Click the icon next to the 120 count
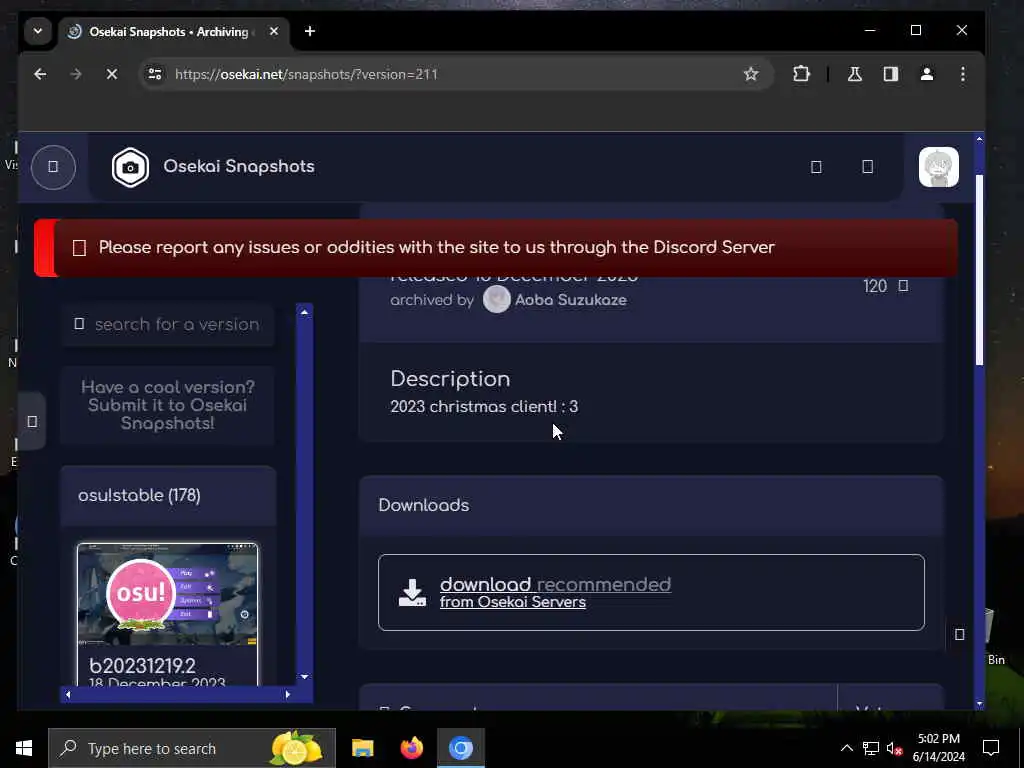 point(903,286)
